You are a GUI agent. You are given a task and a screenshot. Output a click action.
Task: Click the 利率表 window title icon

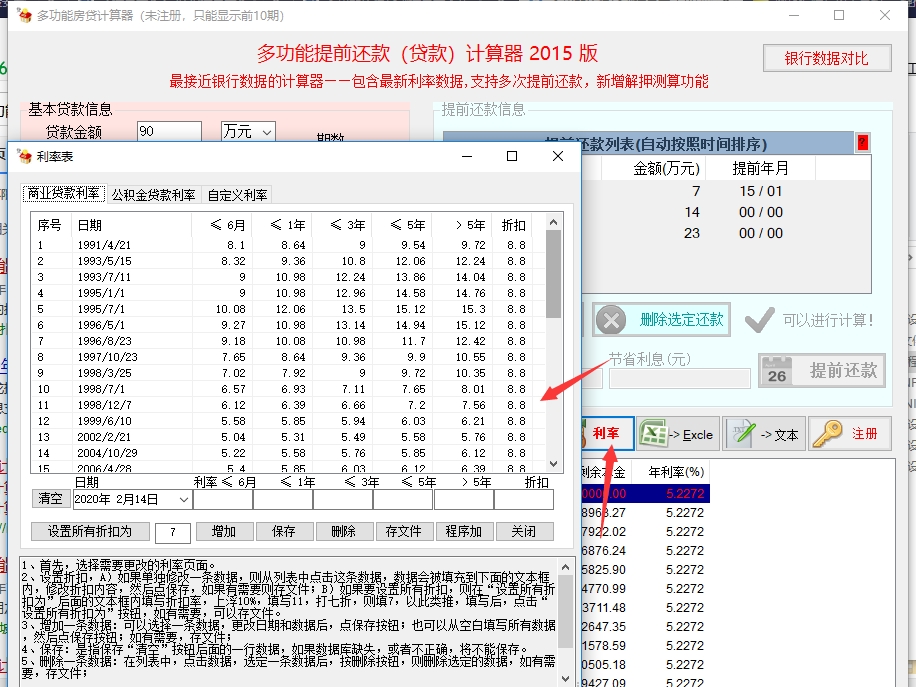coord(25,157)
